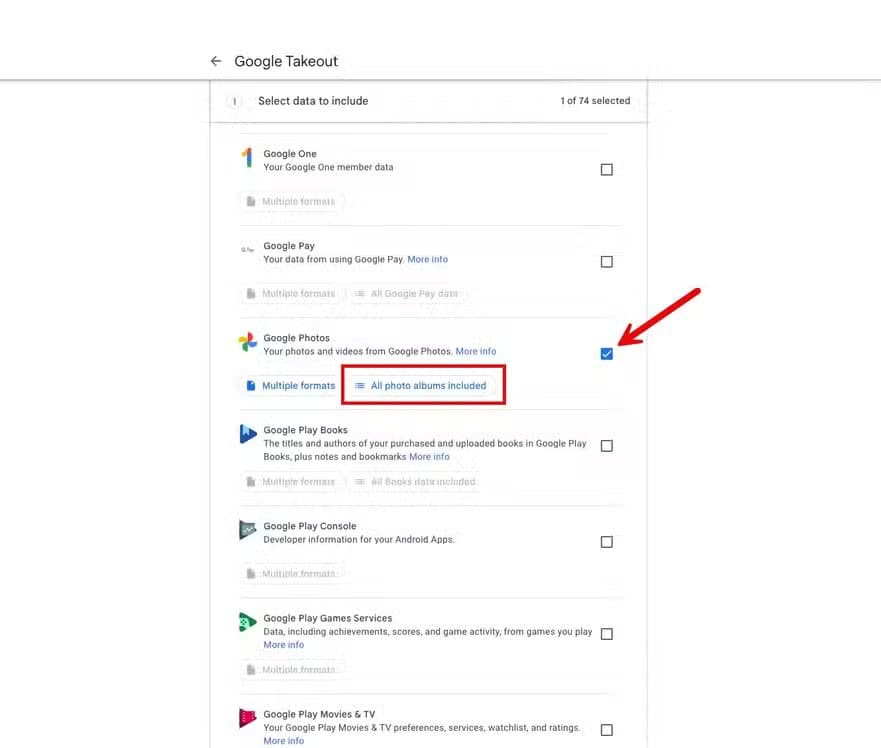The height and width of the screenshot is (748, 881).
Task: Open More info for Google Play Games Services
Action: coord(284,645)
